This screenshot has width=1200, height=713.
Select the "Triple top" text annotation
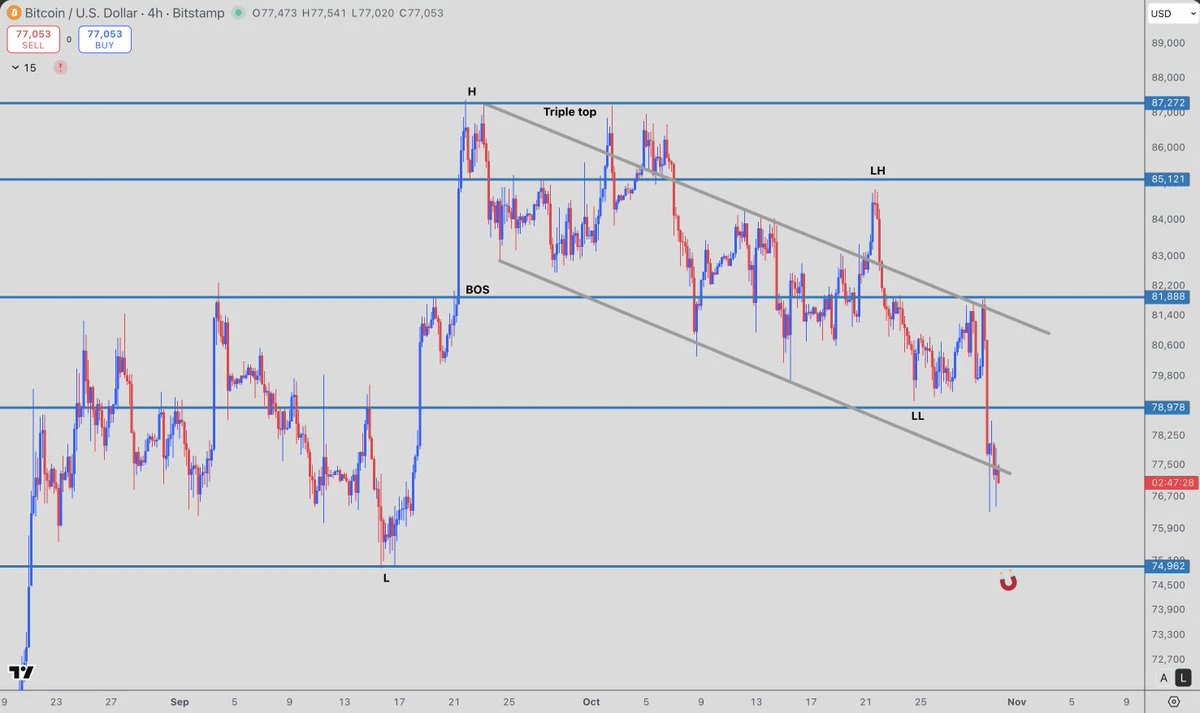[570, 112]
